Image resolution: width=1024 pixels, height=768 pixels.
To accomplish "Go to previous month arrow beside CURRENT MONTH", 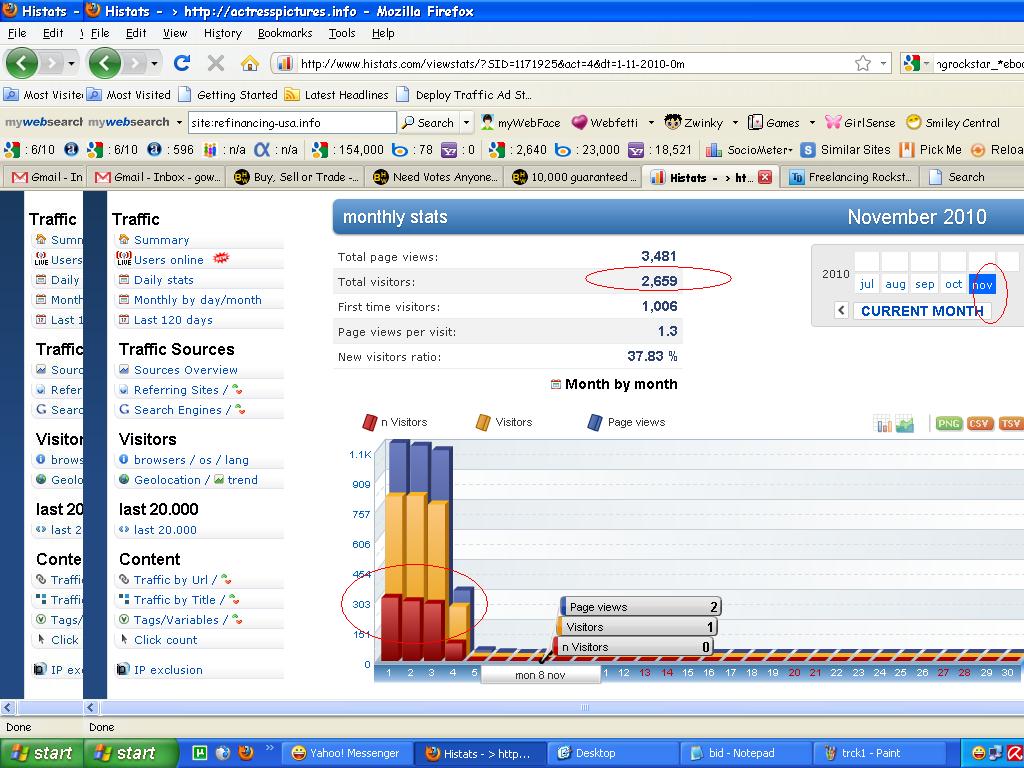I will pos(841,311).
